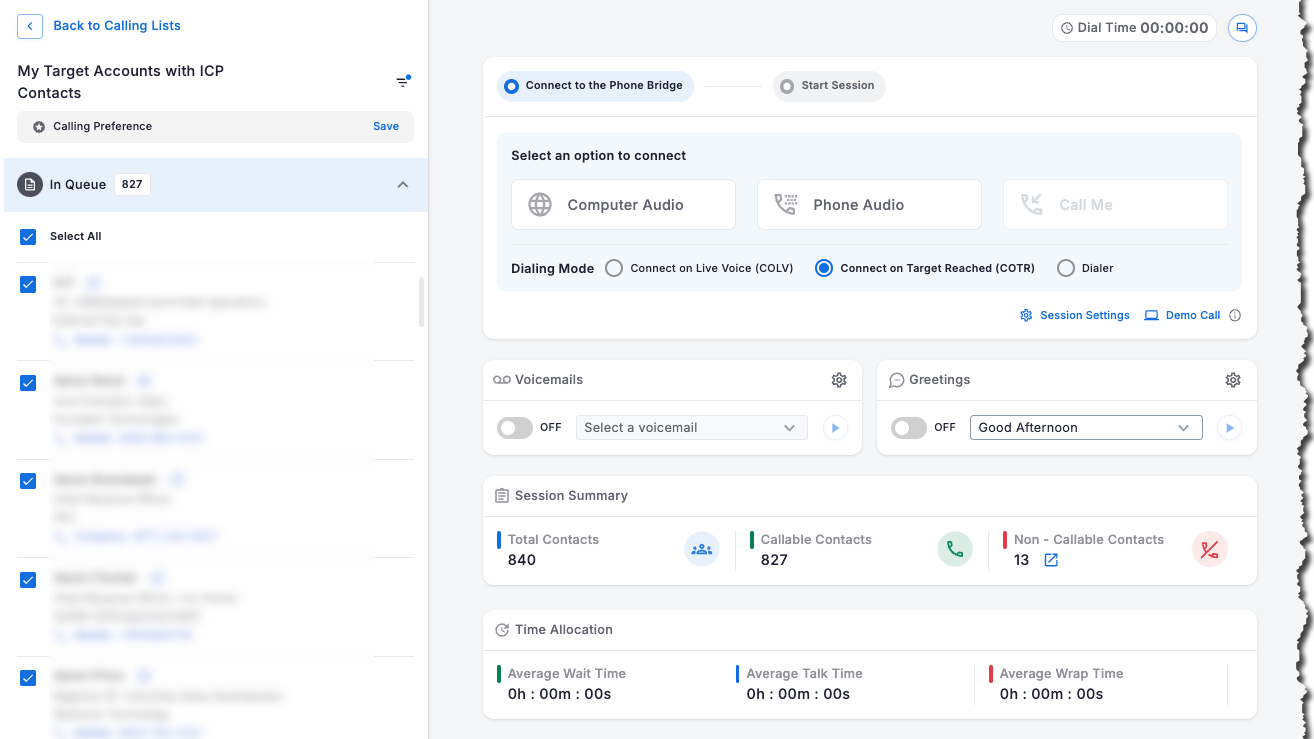Enable the Greetings toggle switch
The width and height of the screenshot is (1314, 739).
coord(909,428)
